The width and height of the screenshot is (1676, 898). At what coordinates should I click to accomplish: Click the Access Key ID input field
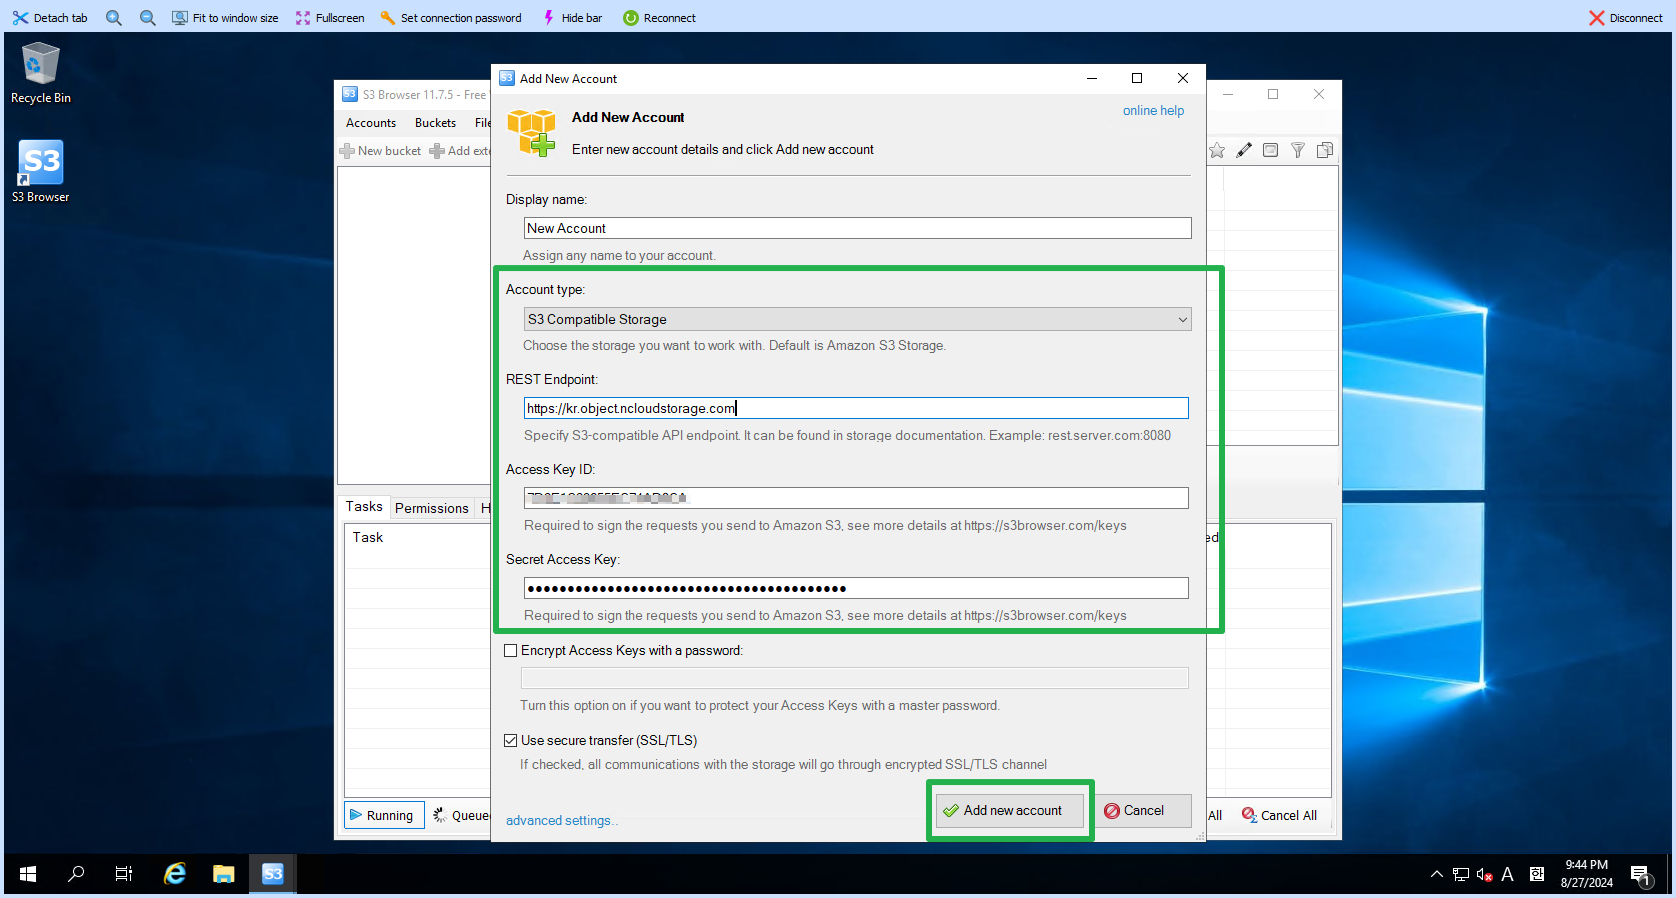(x=856, y=498)
